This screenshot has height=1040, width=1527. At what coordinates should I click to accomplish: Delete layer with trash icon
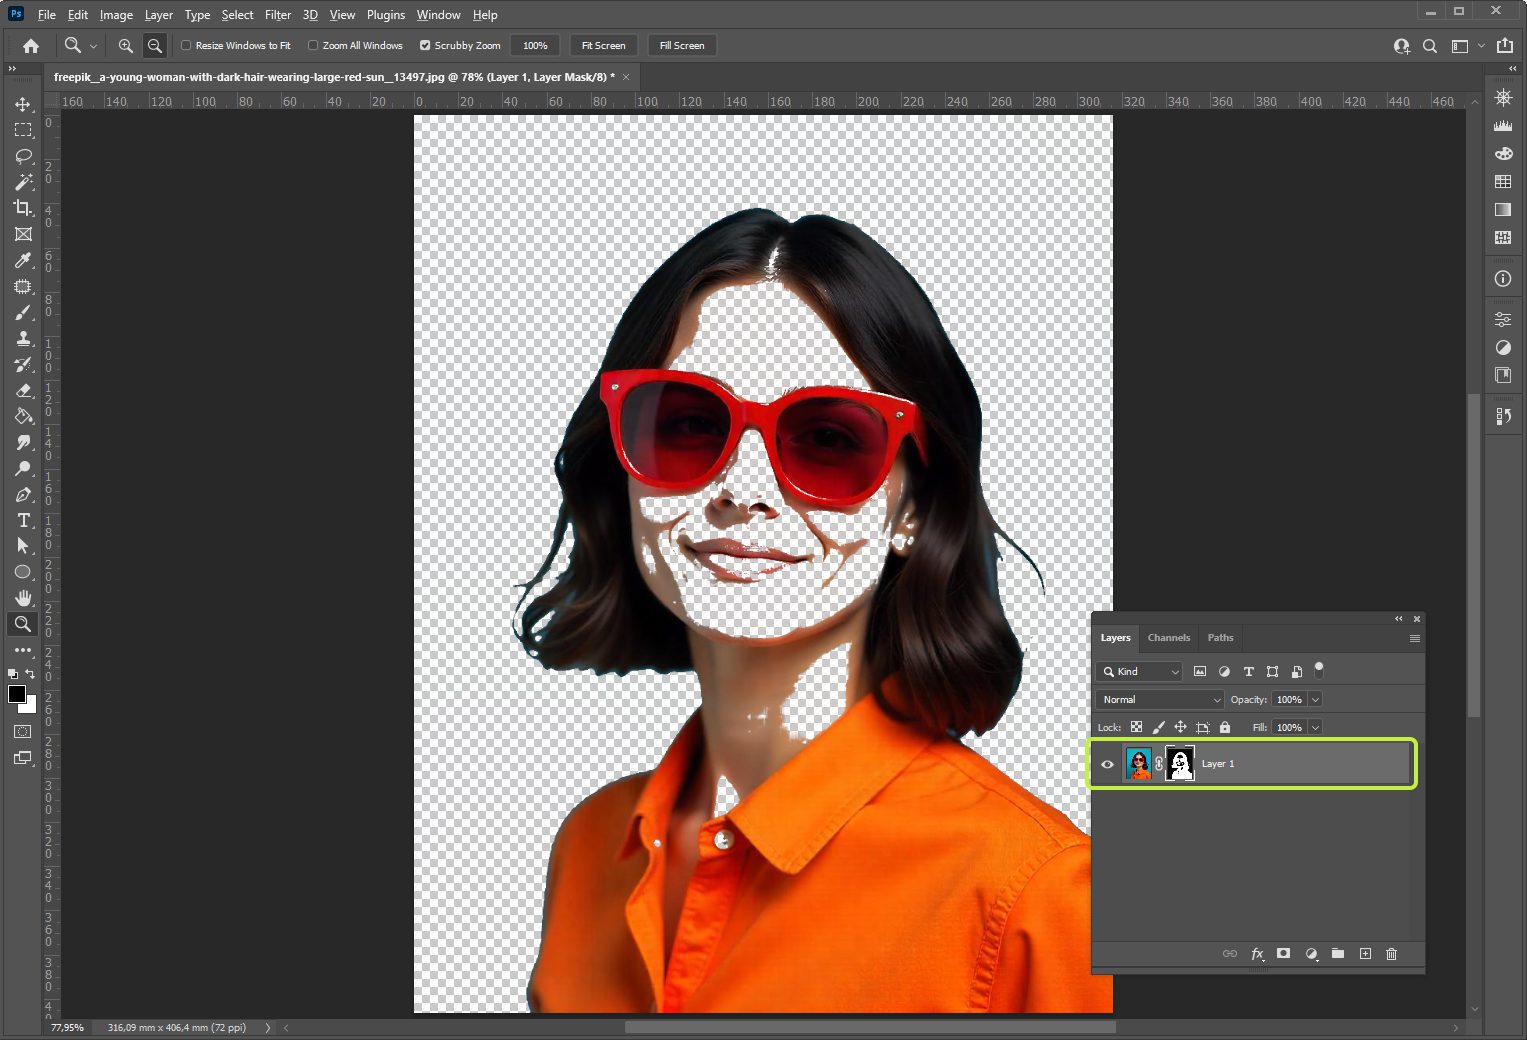1391,954
